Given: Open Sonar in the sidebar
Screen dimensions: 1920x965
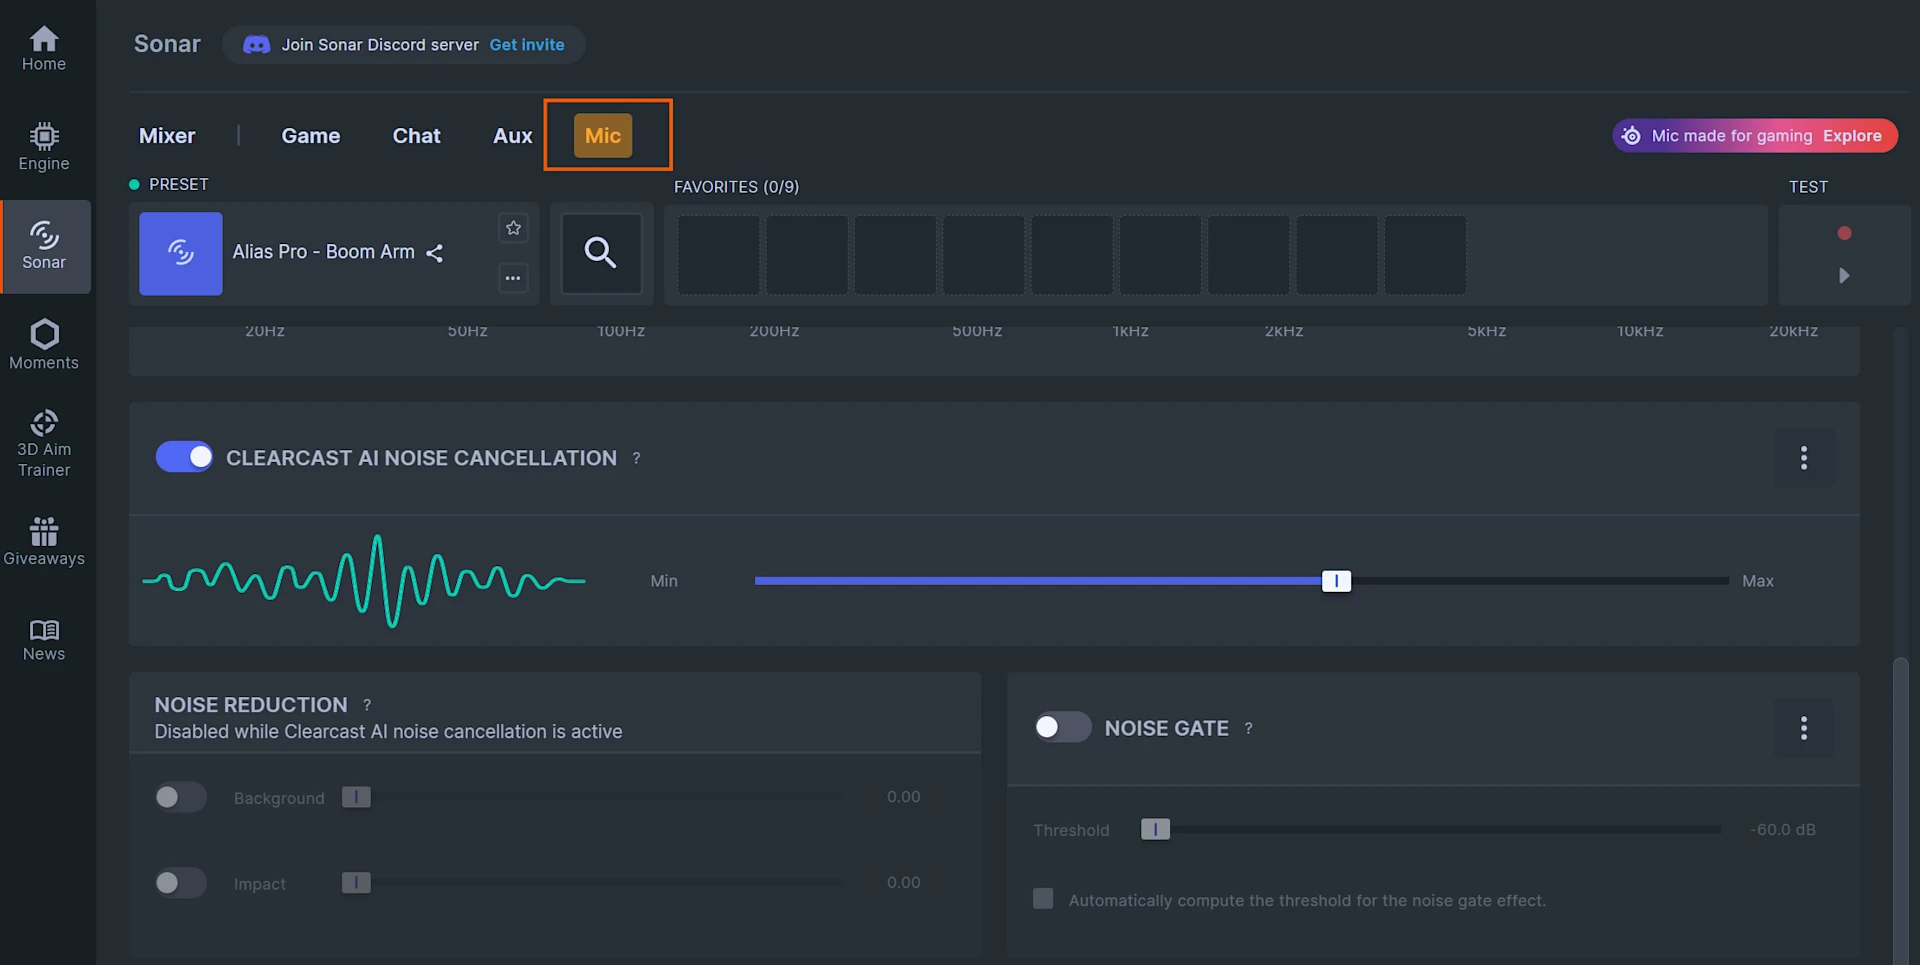Looking at the screenshot, I should [x=44, y=246].
